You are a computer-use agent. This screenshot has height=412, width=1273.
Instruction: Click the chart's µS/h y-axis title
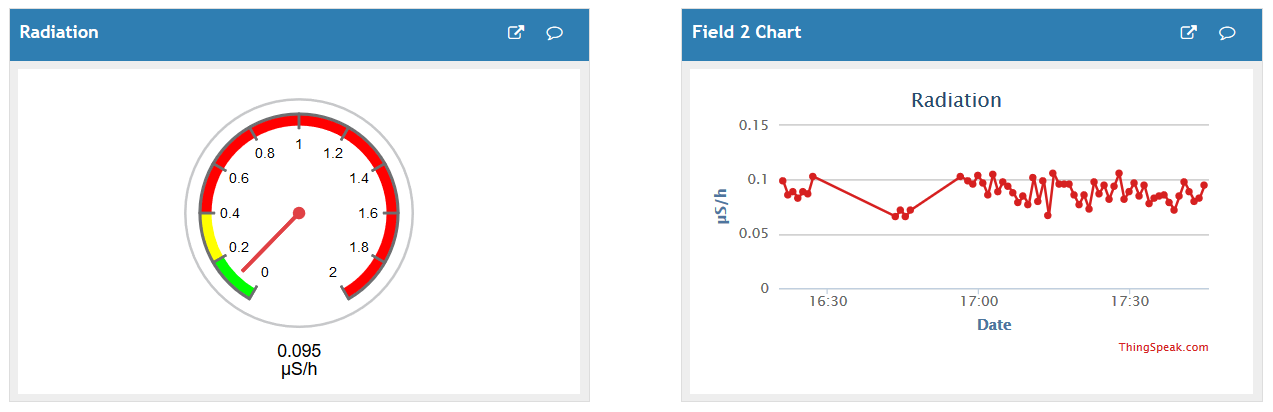pyautogui.click(x=723, y=205)
